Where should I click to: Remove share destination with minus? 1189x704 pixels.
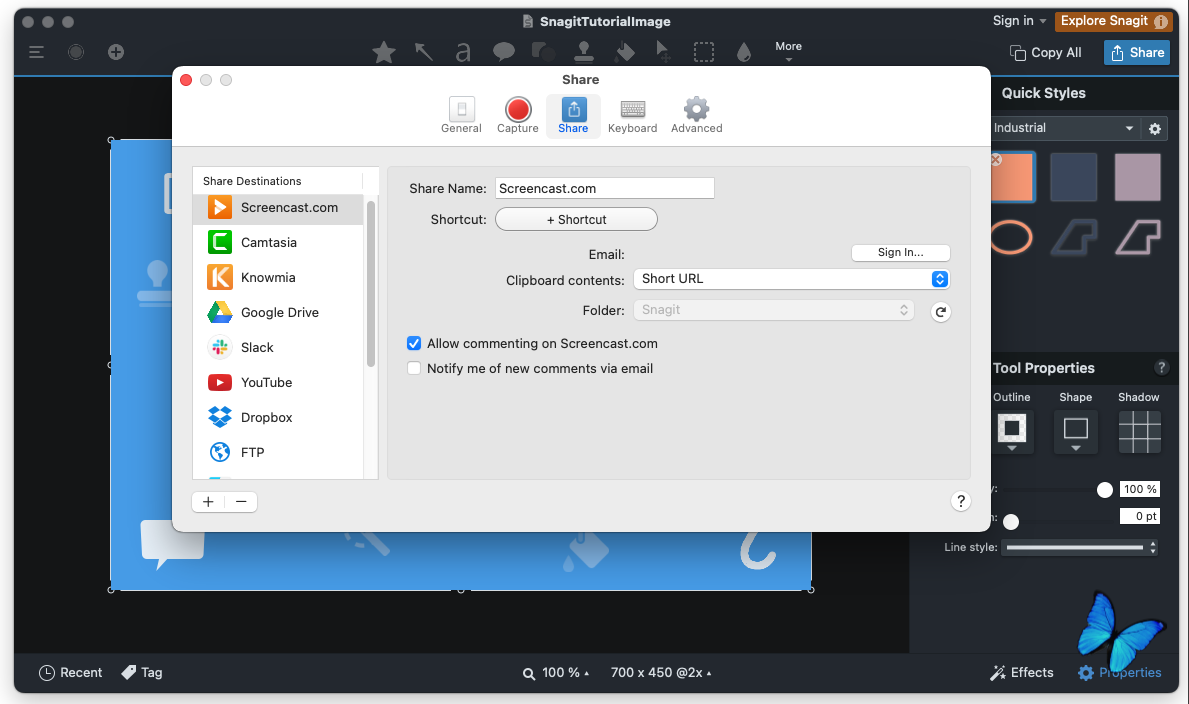[x=241, y=501]
